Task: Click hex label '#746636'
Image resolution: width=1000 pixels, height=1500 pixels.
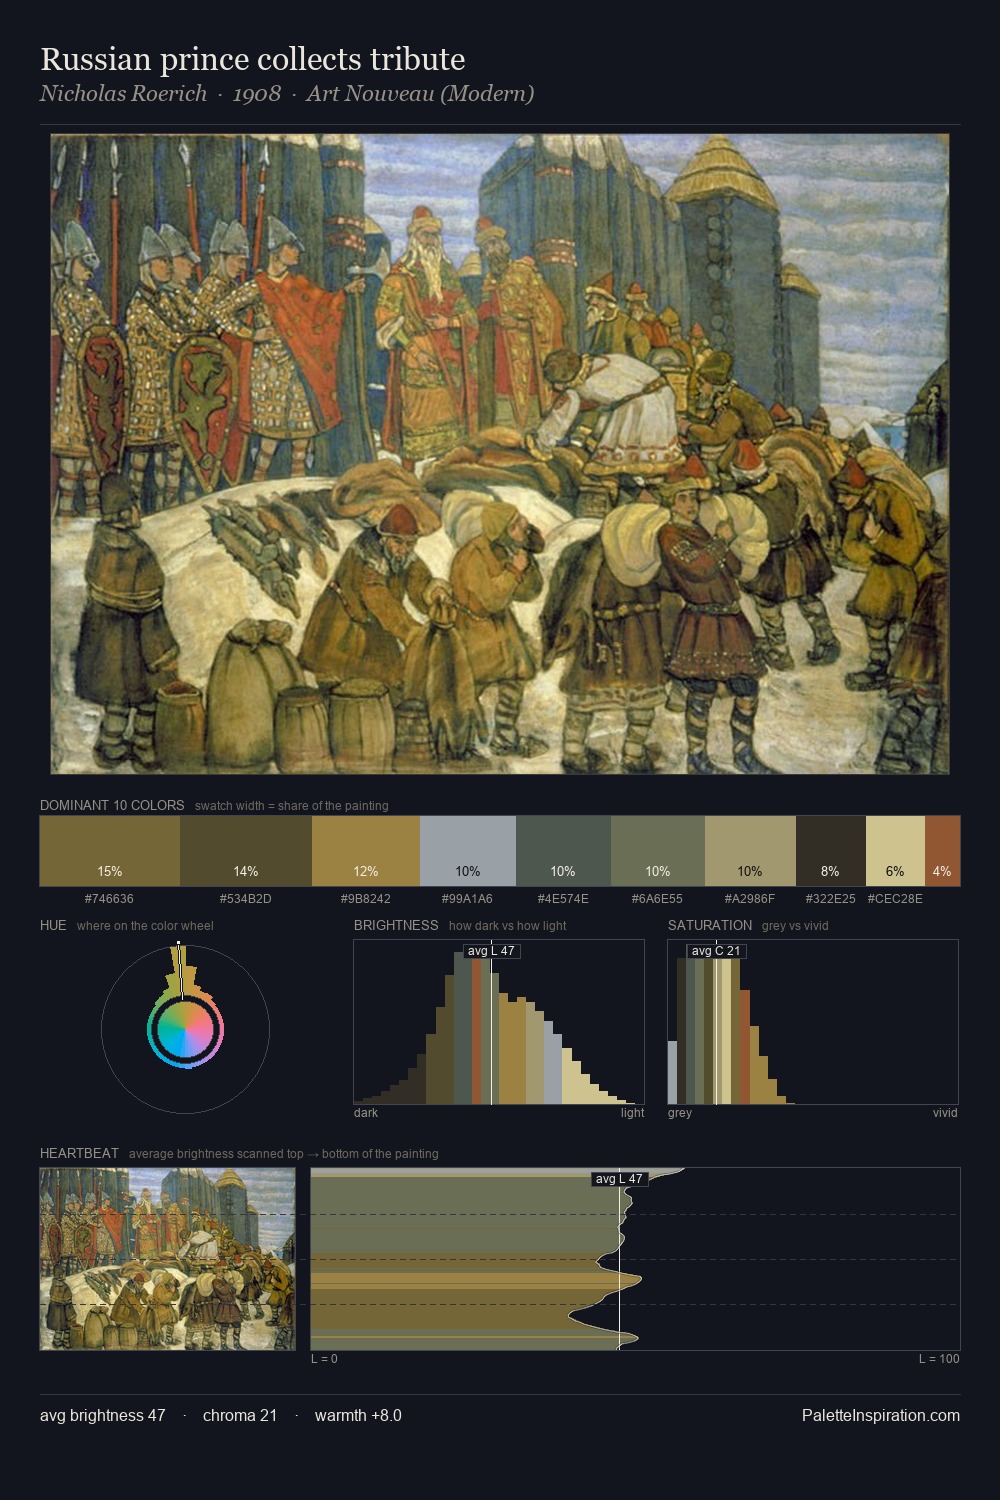Action: tap(110, 899)
